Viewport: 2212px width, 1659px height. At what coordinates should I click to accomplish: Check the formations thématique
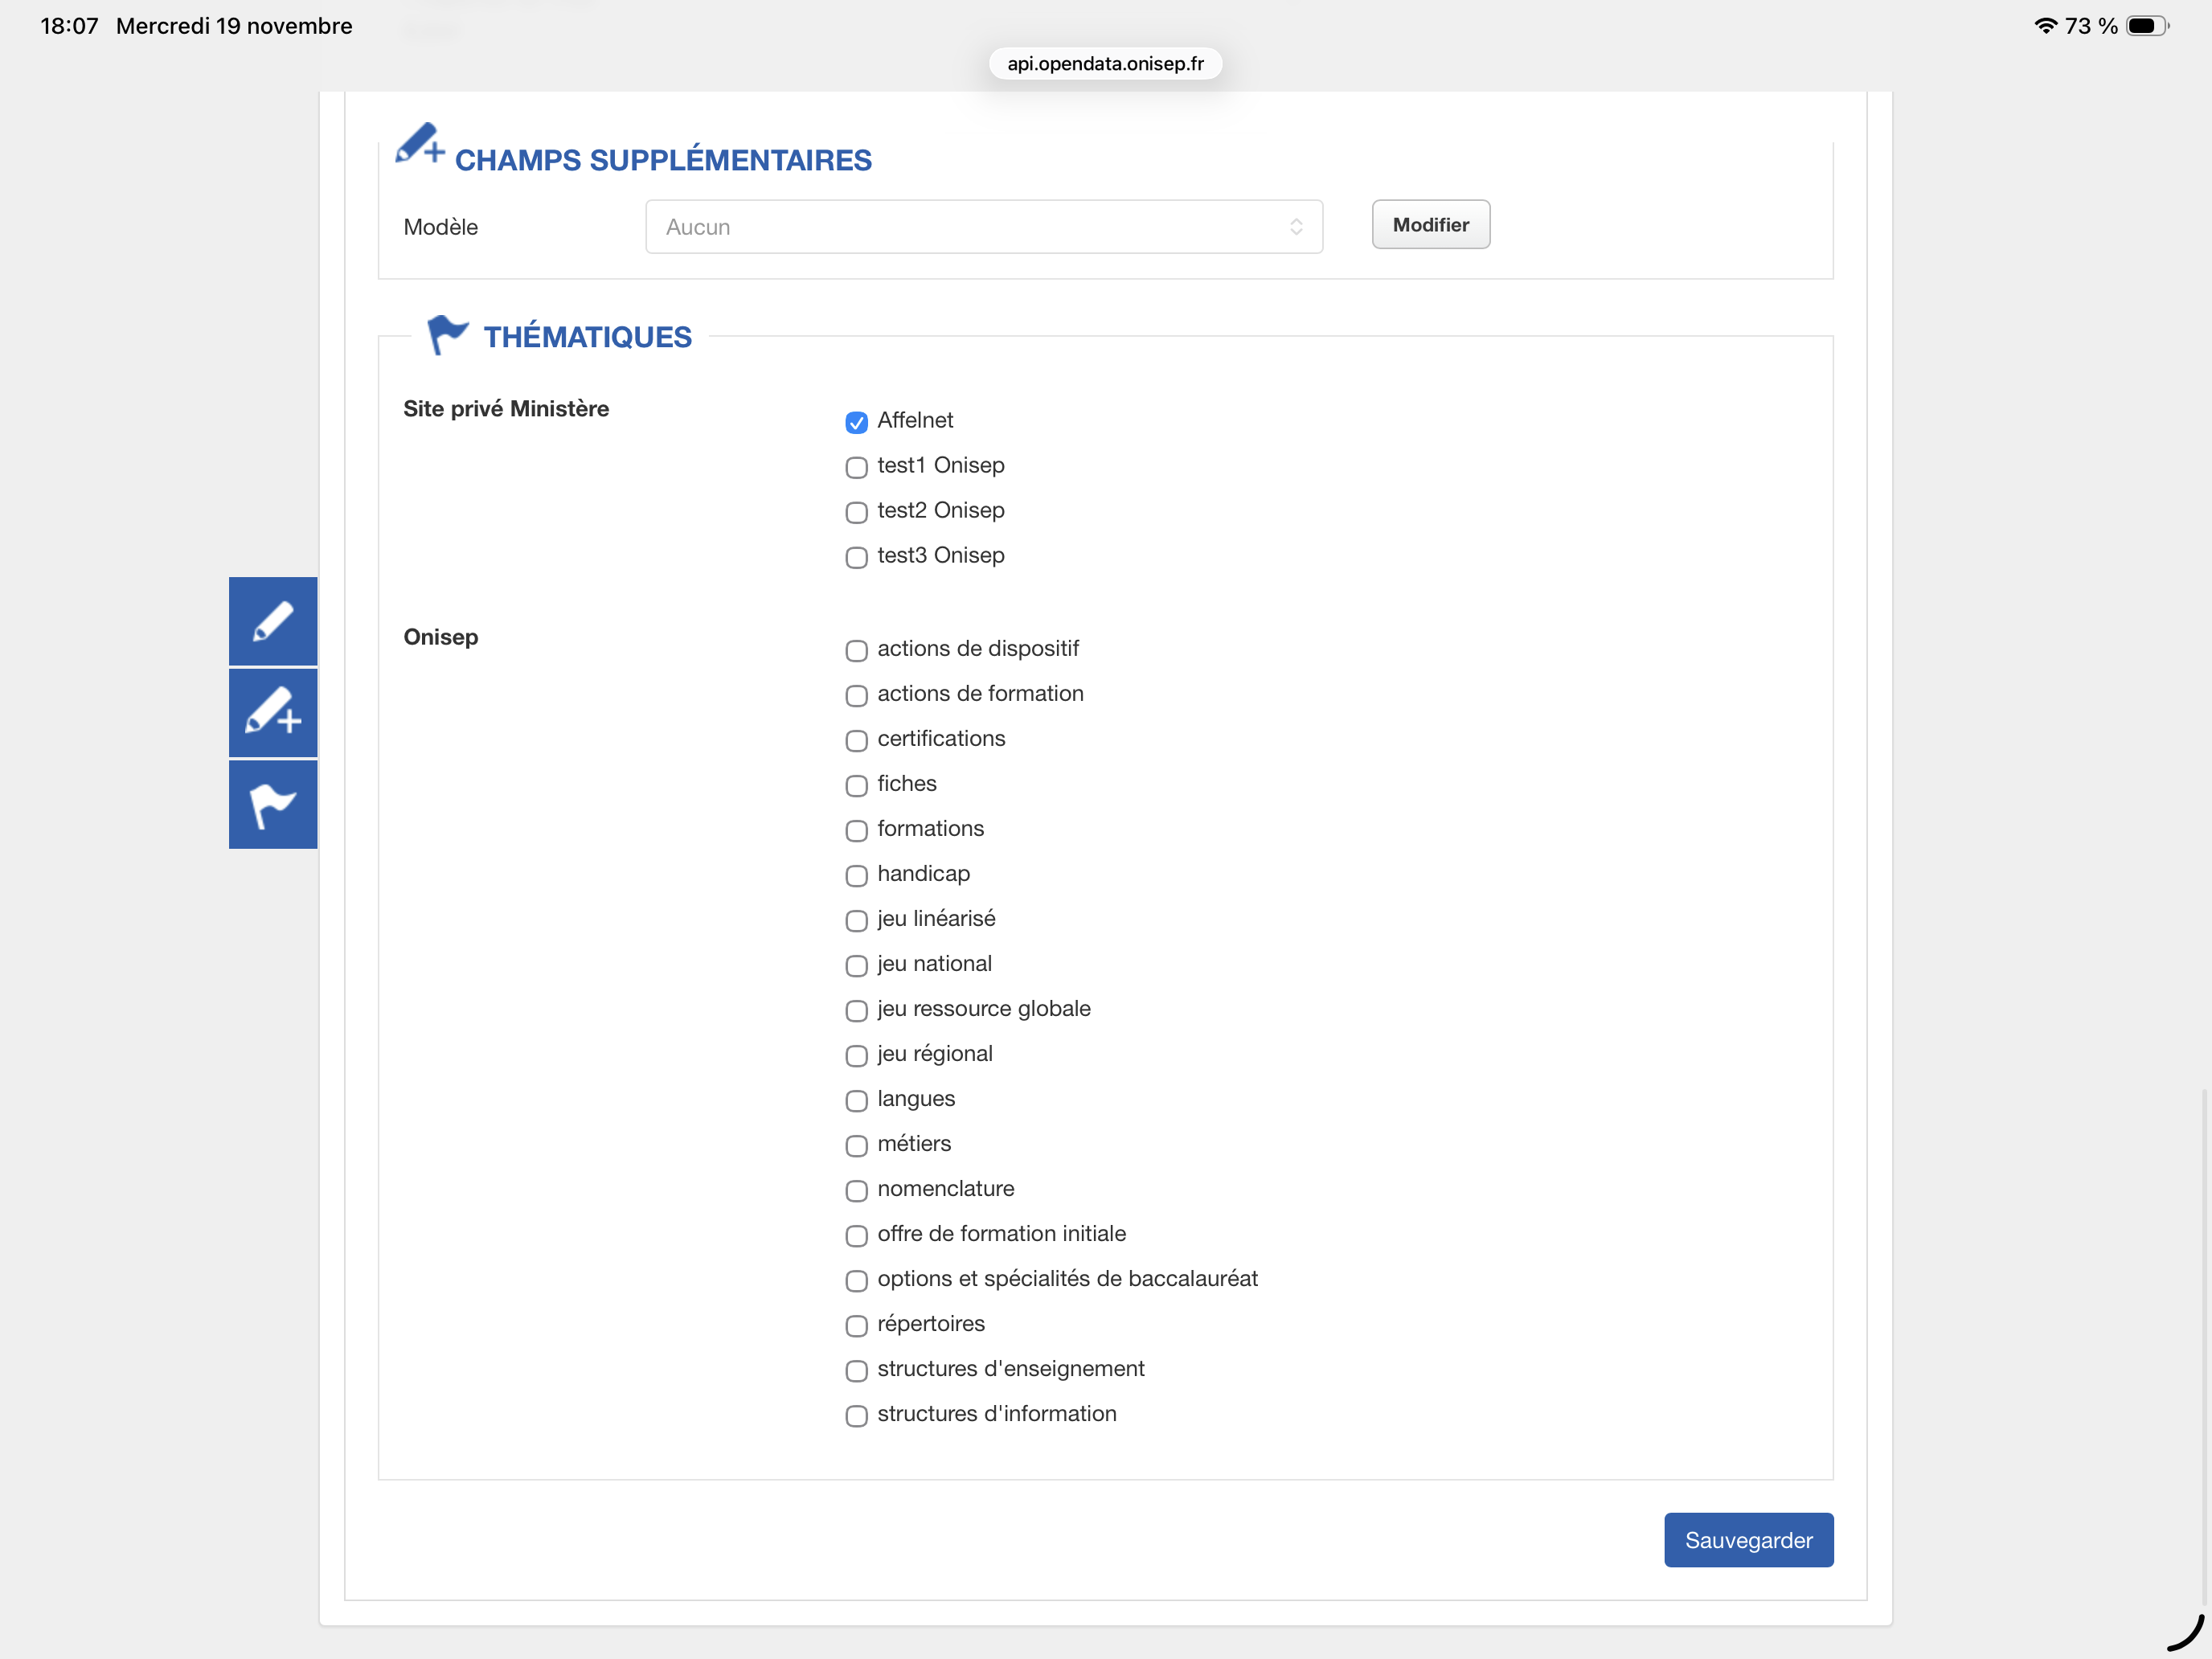point(856,830)
